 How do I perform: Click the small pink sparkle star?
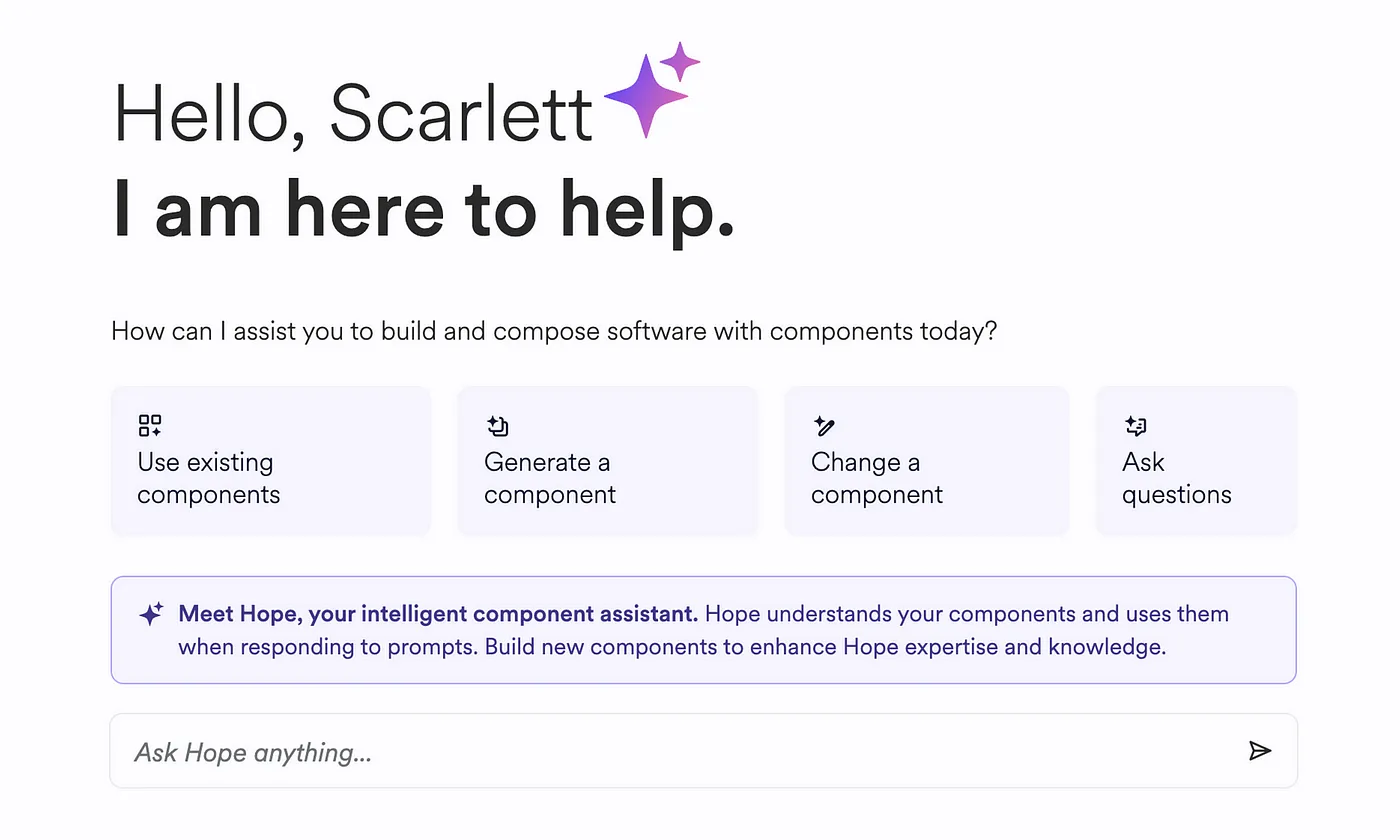click(x=680, y=62)
